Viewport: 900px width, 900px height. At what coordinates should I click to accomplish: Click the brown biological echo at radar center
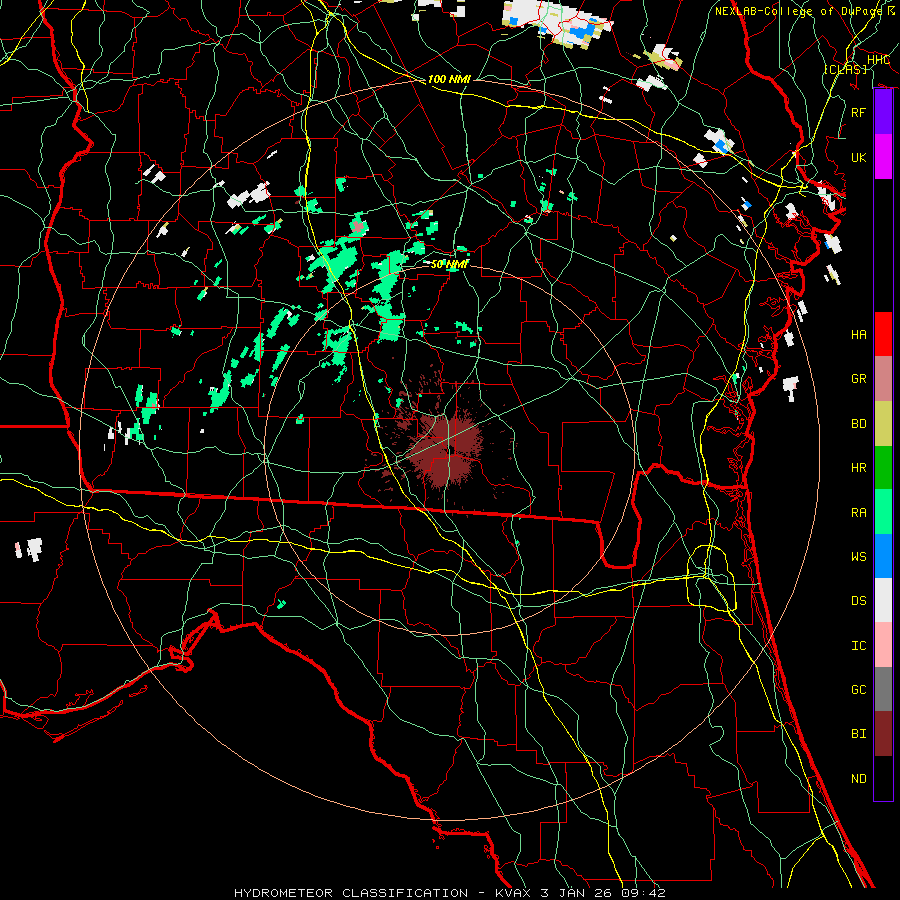pos(449,448)
